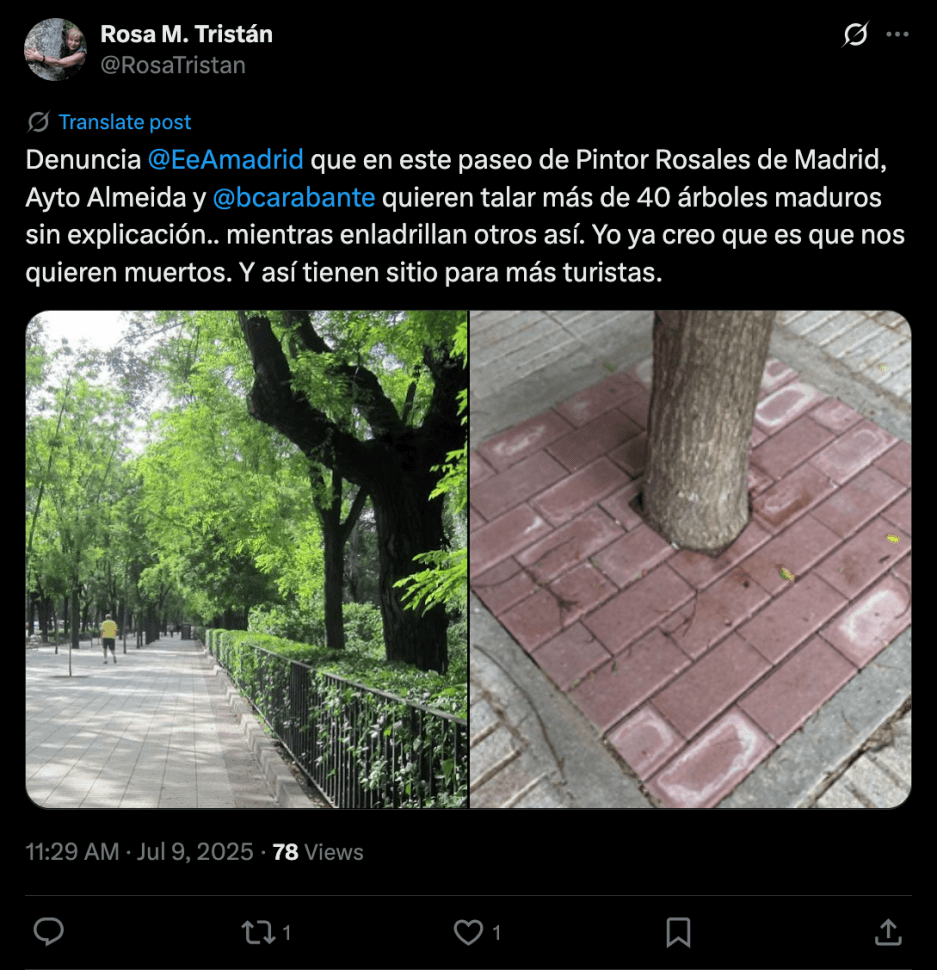Like the post with heart icon

(x=468, y=932)
